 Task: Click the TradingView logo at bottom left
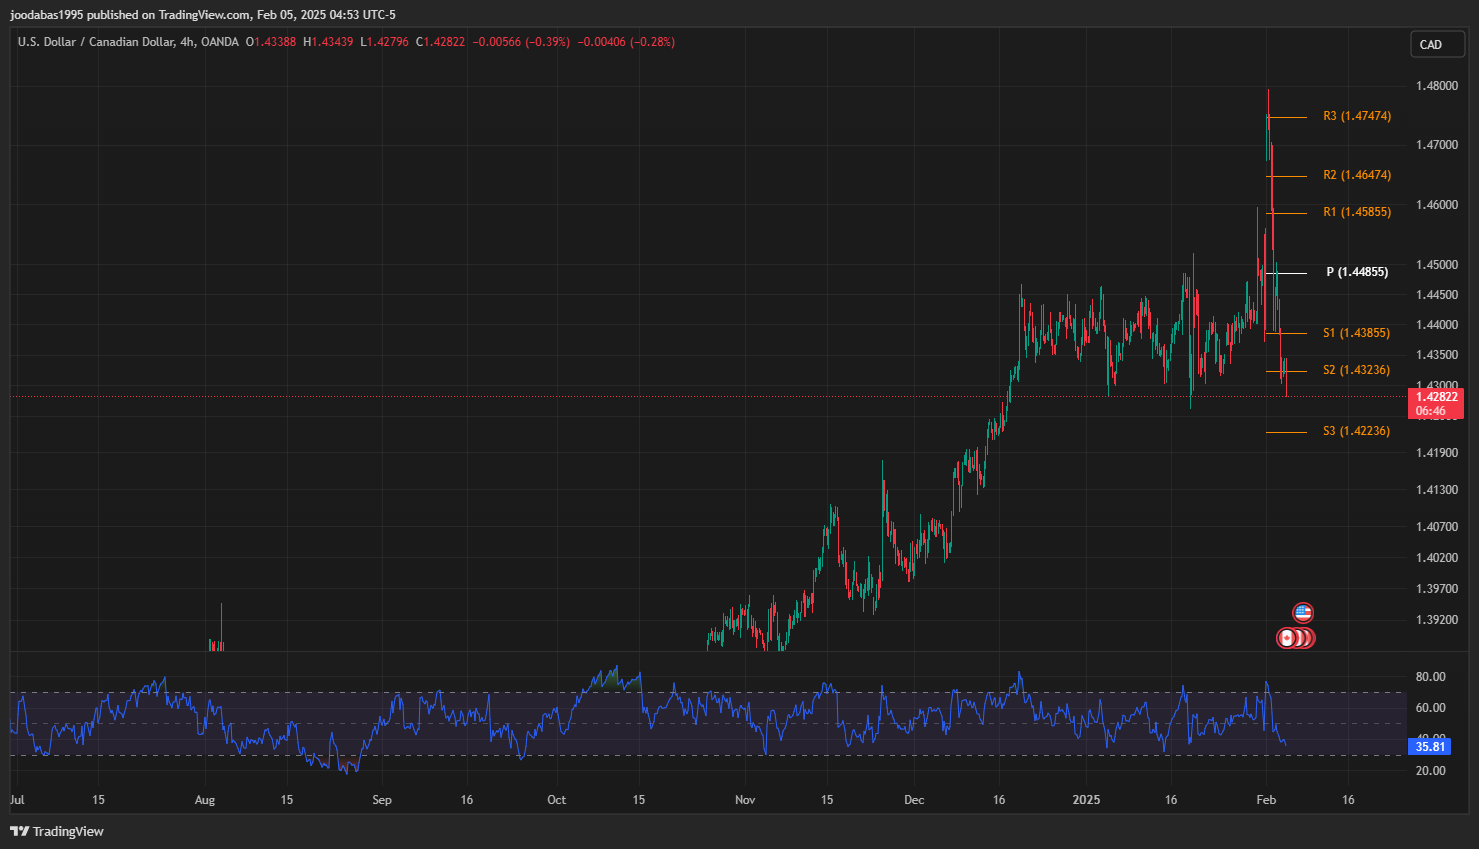pos(57,831)
